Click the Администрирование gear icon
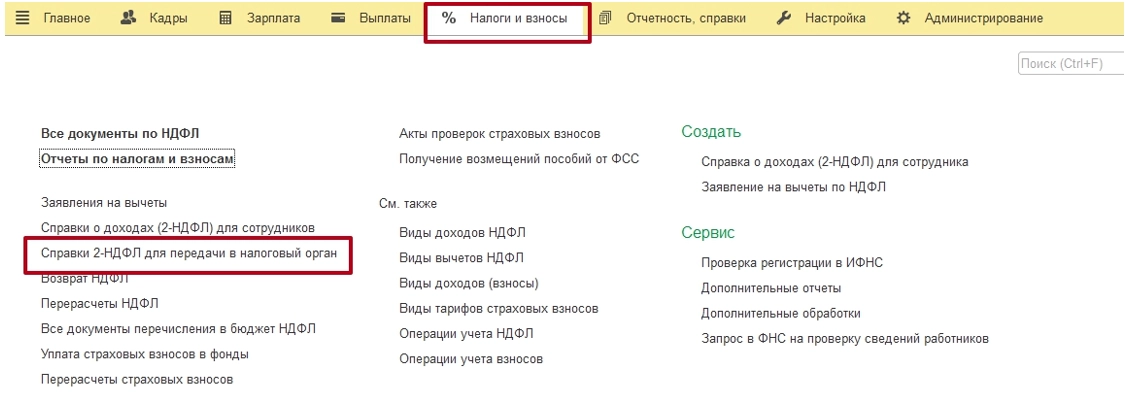 click(x=904, y=18)
